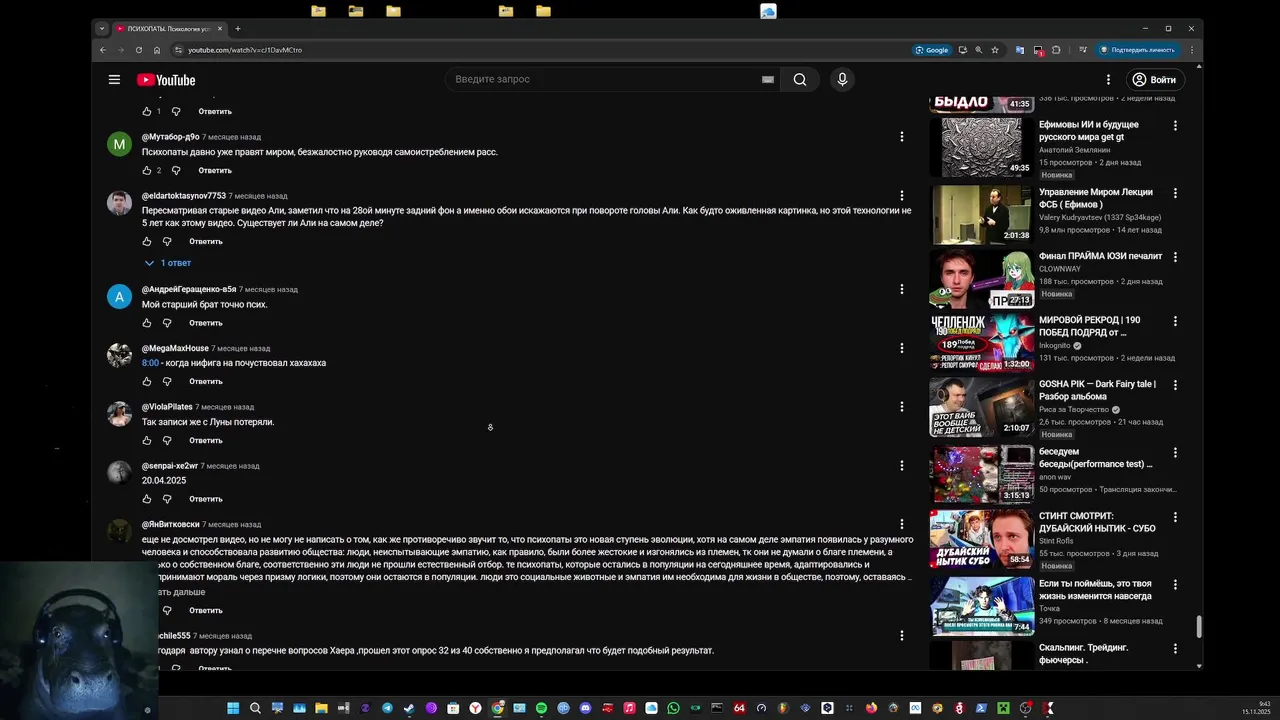Click the comment text '20.04.2025'
Viewport: 1280px width, 720px height.
164,481
